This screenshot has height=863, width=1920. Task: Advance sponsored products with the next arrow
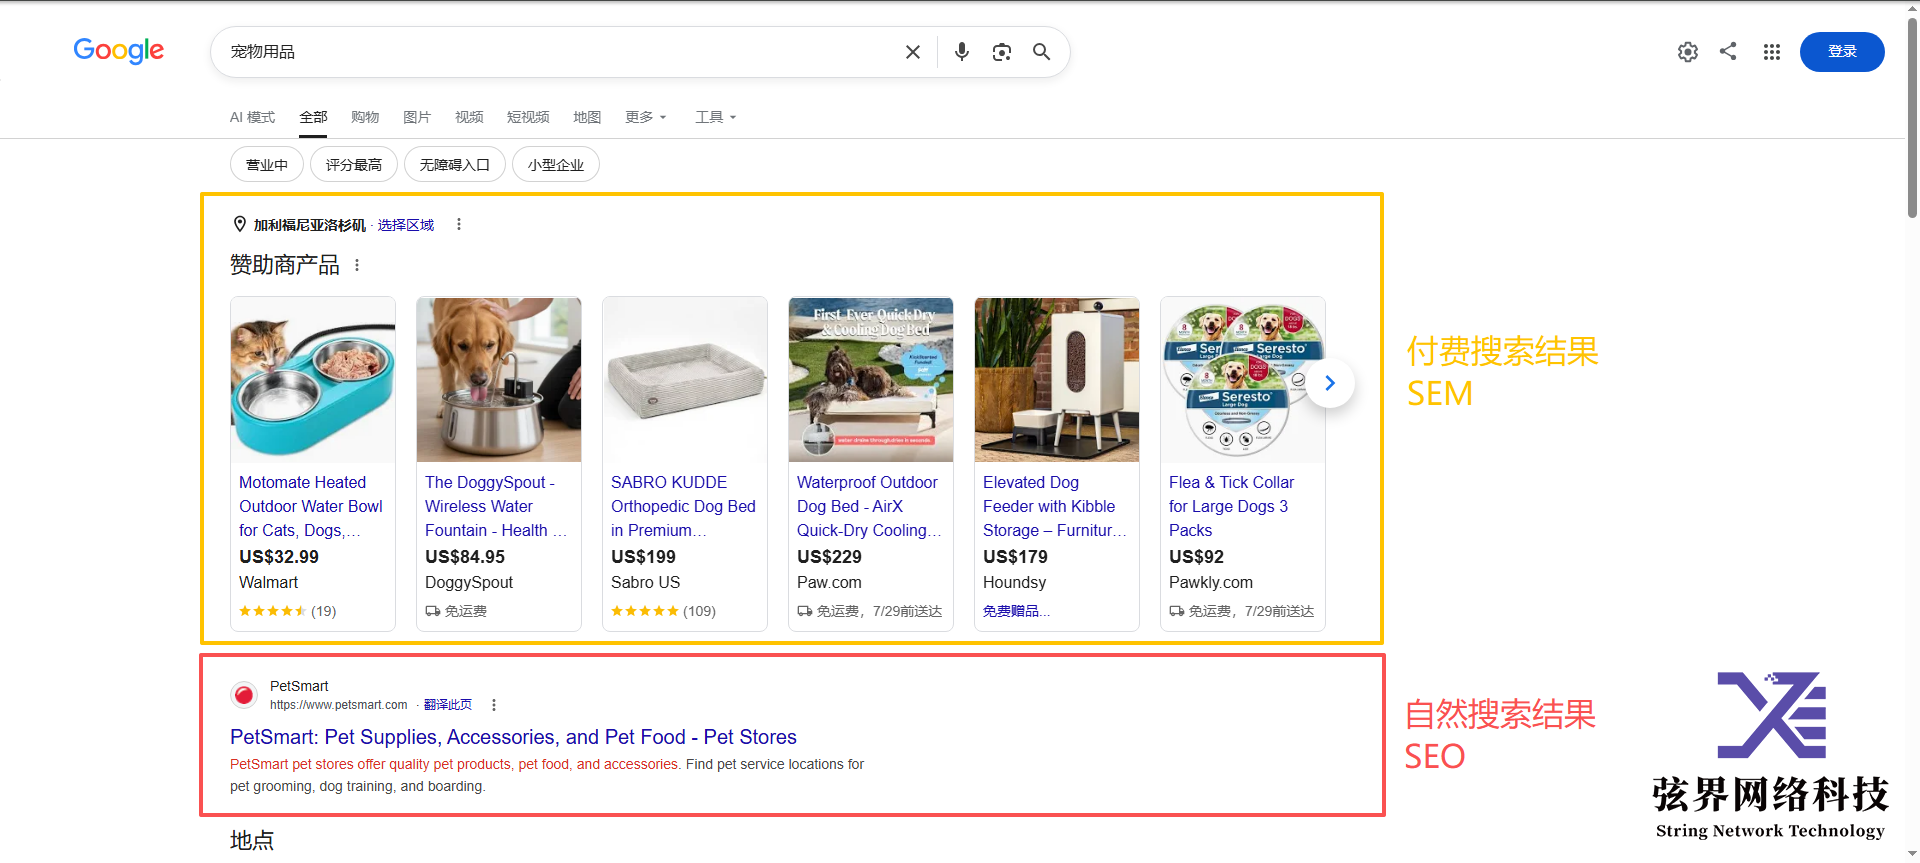pos(1330,383)
